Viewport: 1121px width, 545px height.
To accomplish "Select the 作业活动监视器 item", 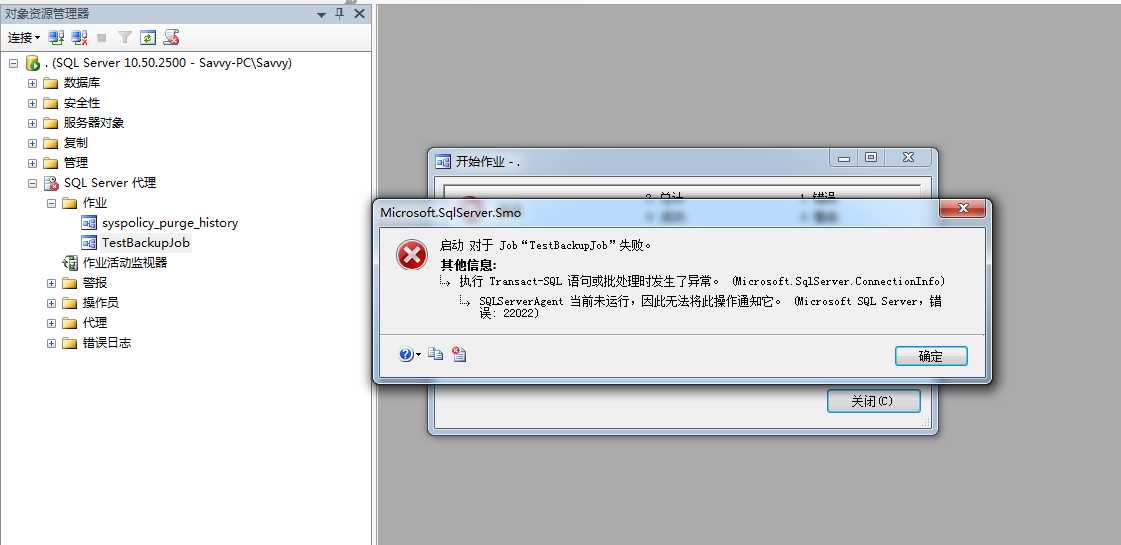I will (125, 262).
